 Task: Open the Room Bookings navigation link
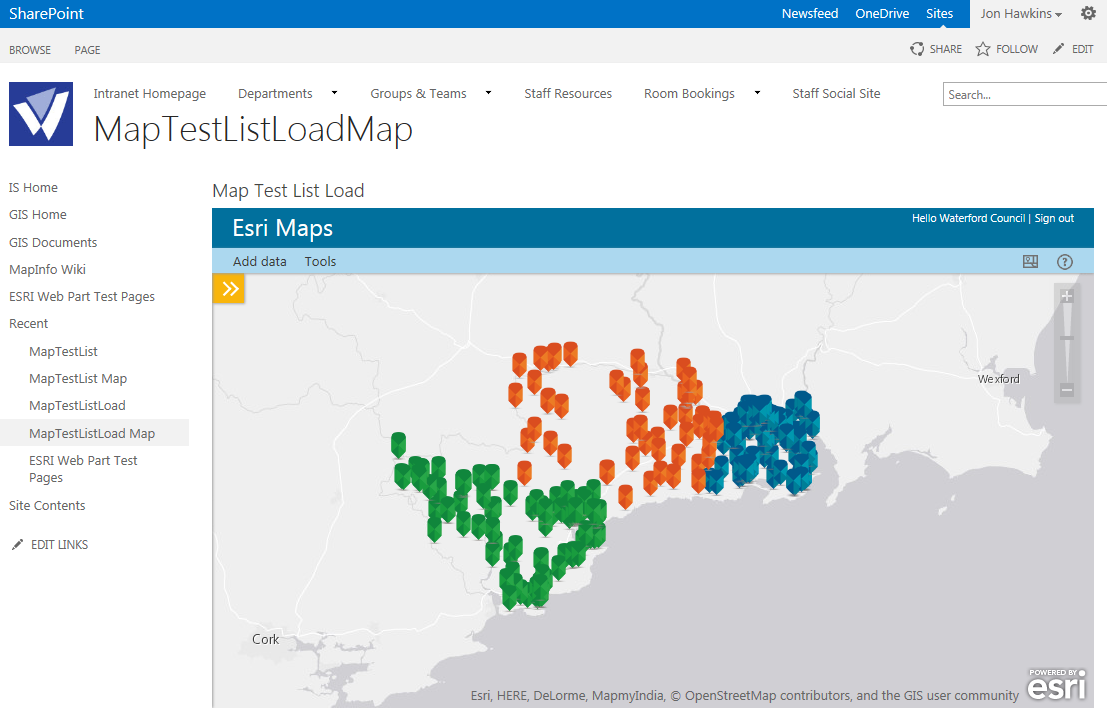[689, 94]
